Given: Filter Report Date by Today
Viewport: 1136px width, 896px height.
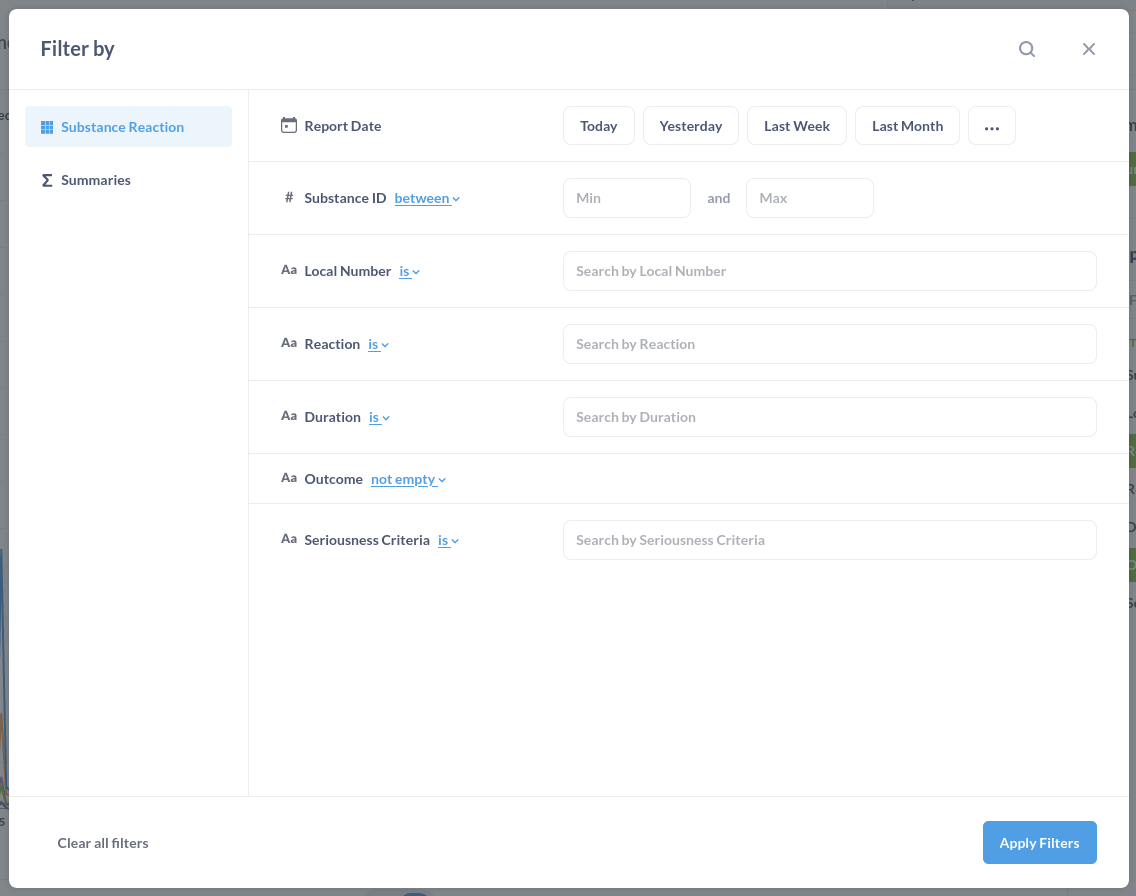Looking at the screenshot, I should click(598, 126).
